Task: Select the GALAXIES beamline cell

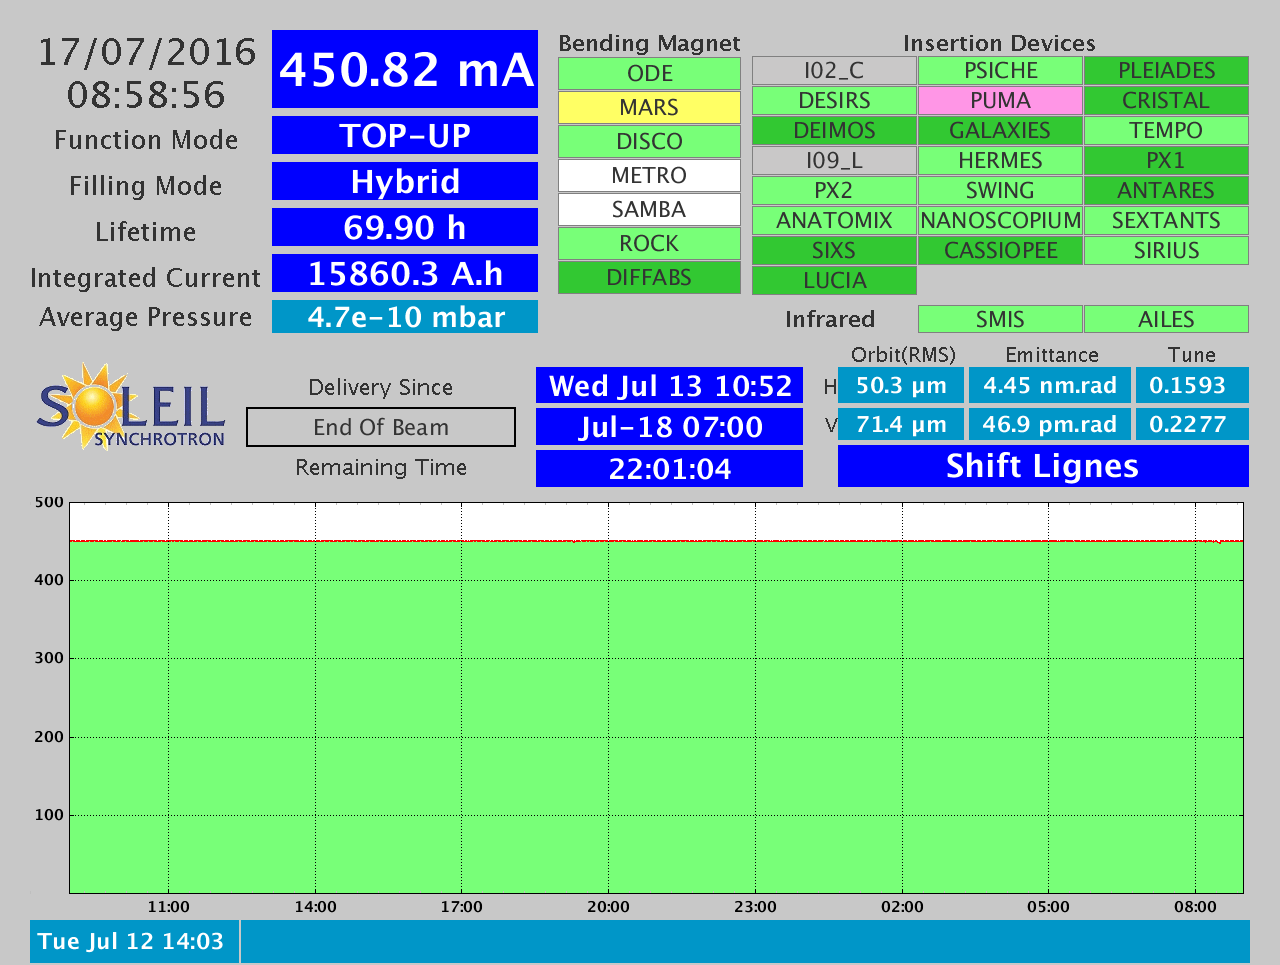Action: (1000, 130)
